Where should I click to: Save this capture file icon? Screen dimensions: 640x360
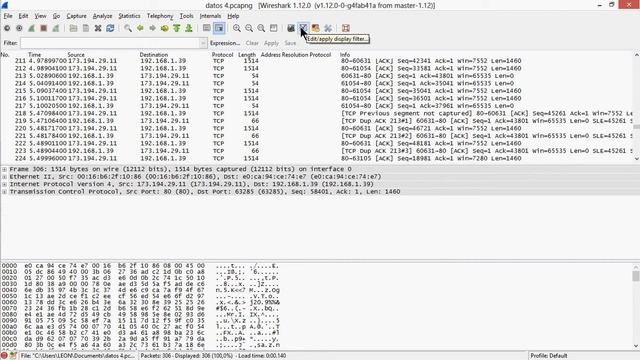(86, 28)
